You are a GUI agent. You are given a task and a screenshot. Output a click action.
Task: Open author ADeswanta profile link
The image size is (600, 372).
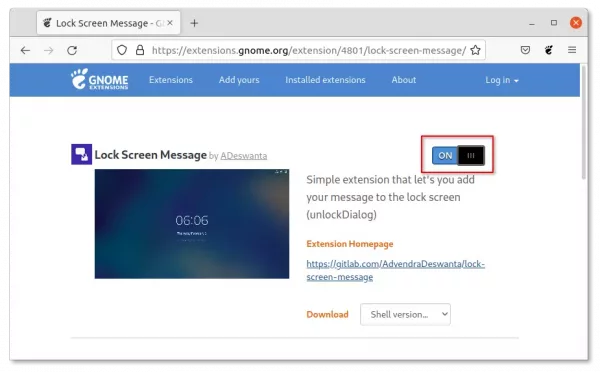(244, 156)
